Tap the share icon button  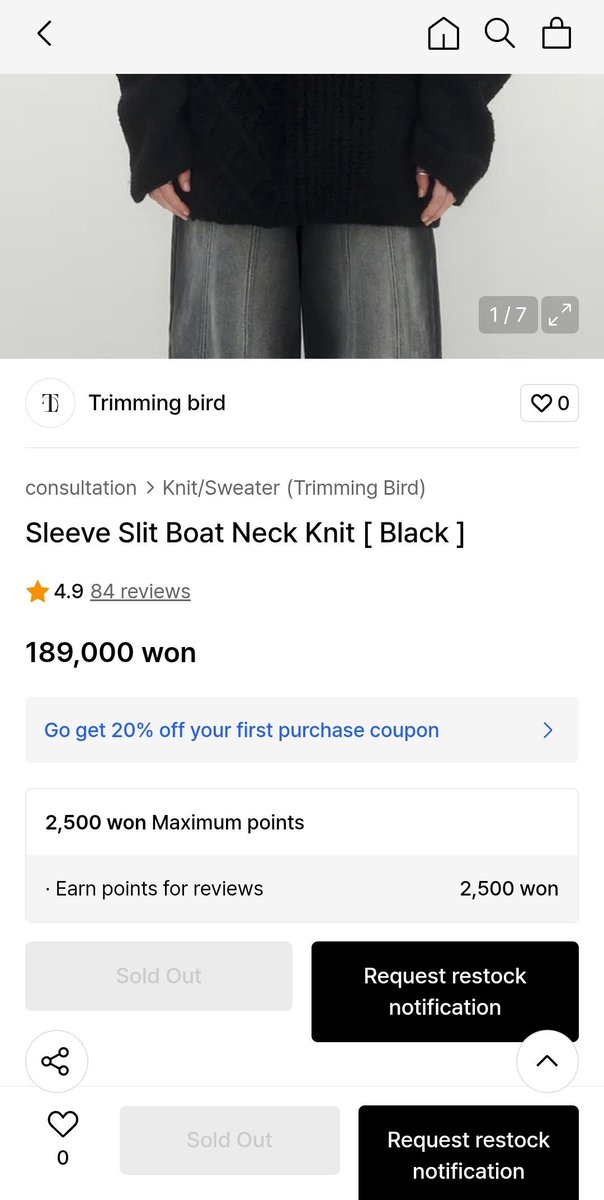[56, 1061]
